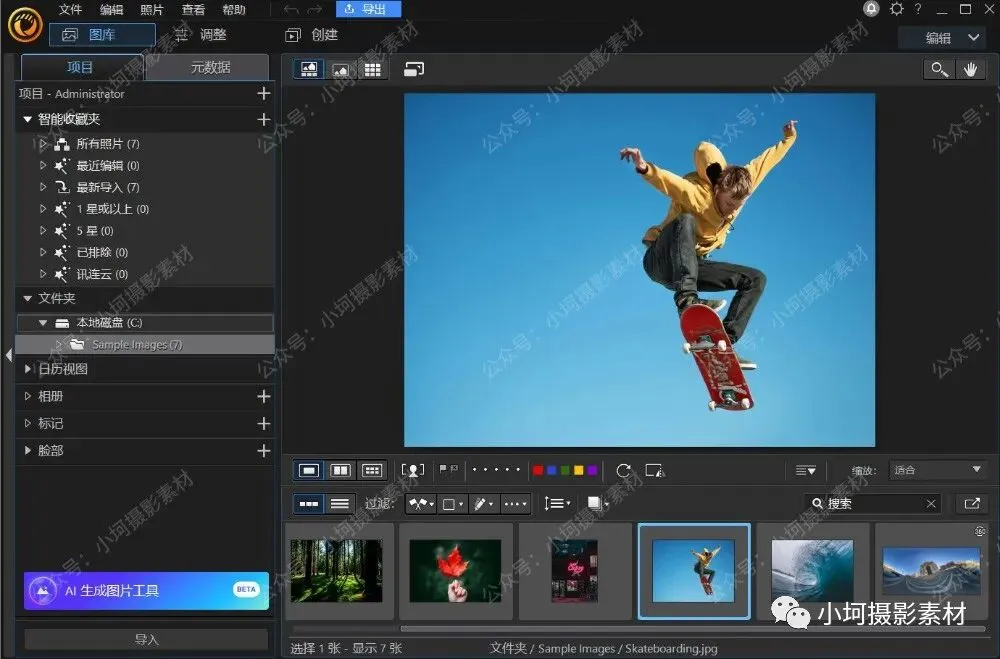The width and height of the screenshot is (1000, 659).
Task: Toggle compare two photos view
Action: (341, 470)
